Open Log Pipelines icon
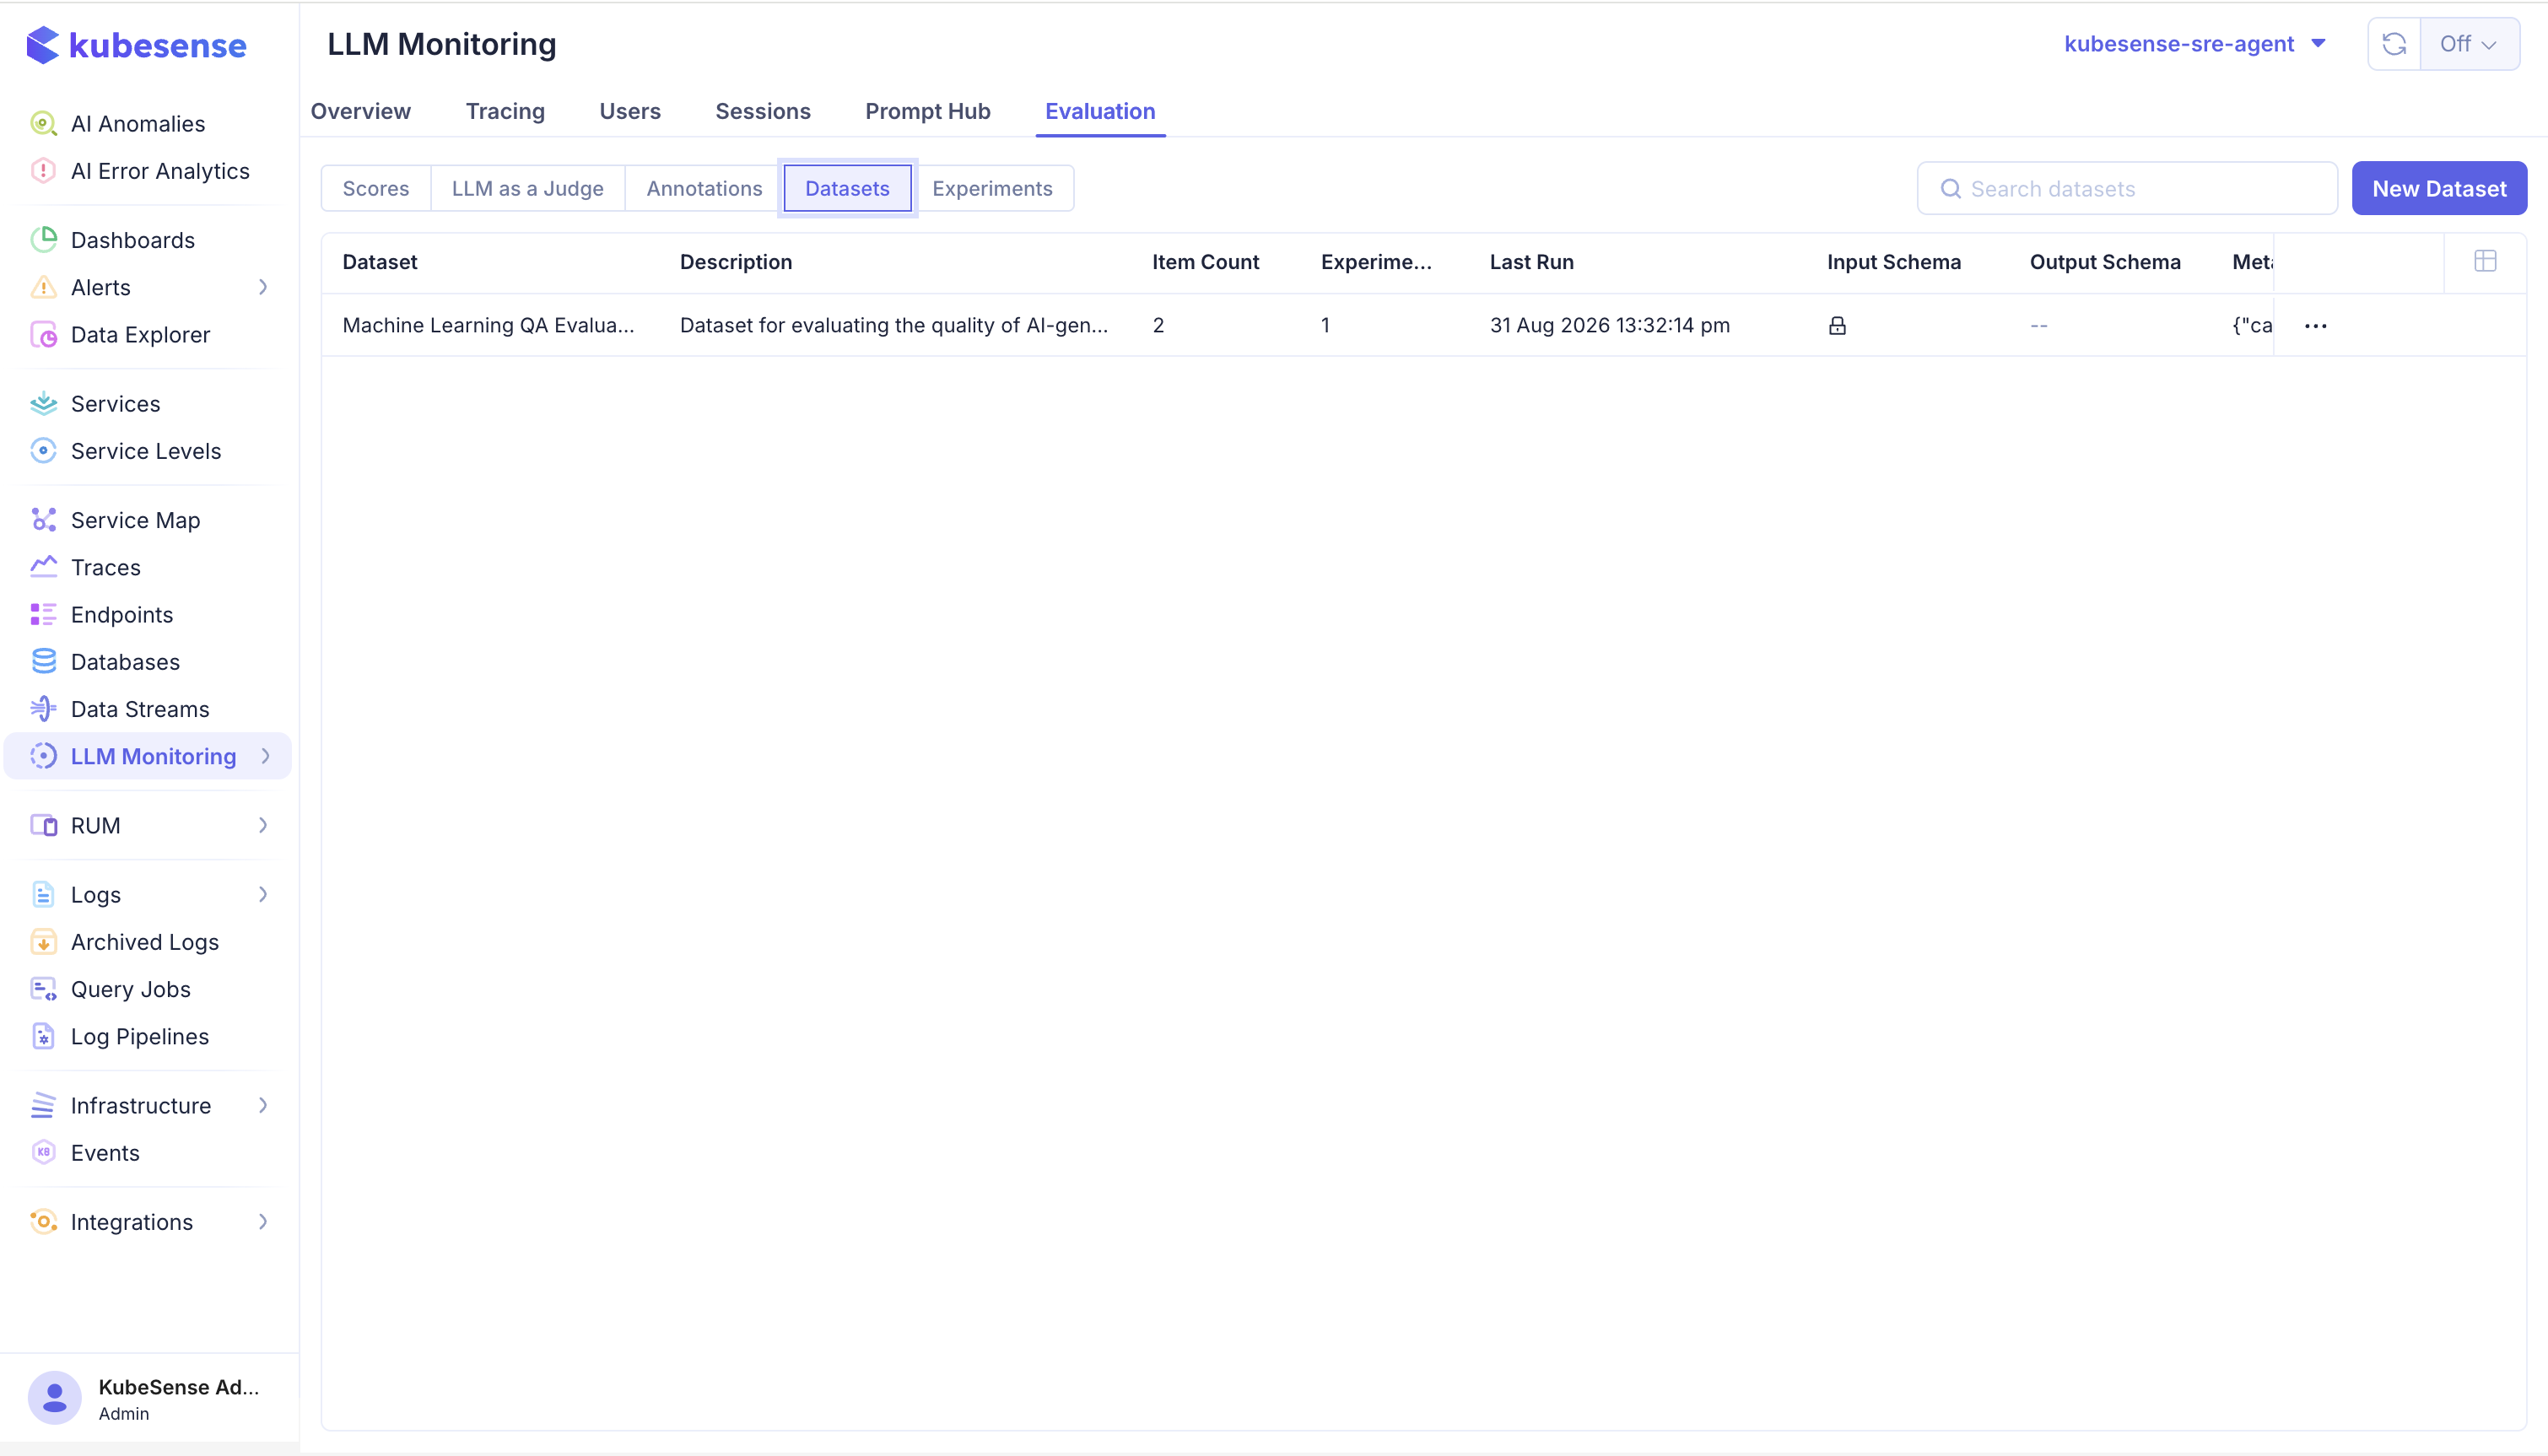 click(43, 1037)
